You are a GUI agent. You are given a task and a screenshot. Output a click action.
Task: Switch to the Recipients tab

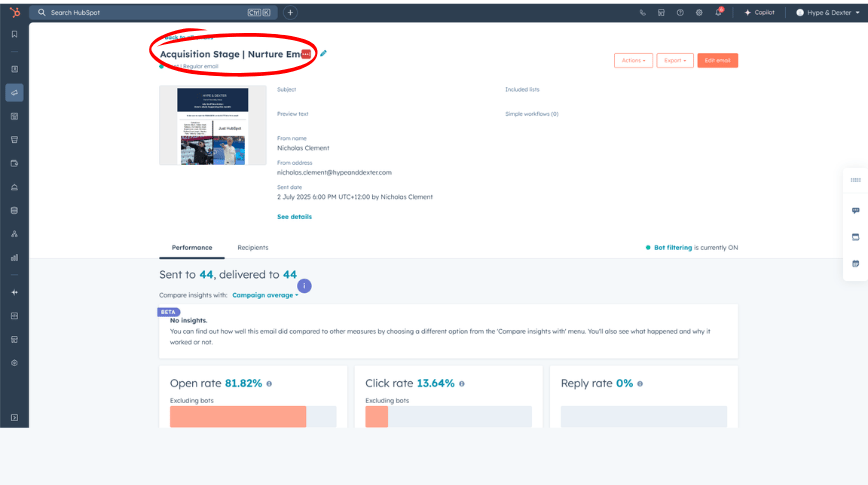[252, 247]
